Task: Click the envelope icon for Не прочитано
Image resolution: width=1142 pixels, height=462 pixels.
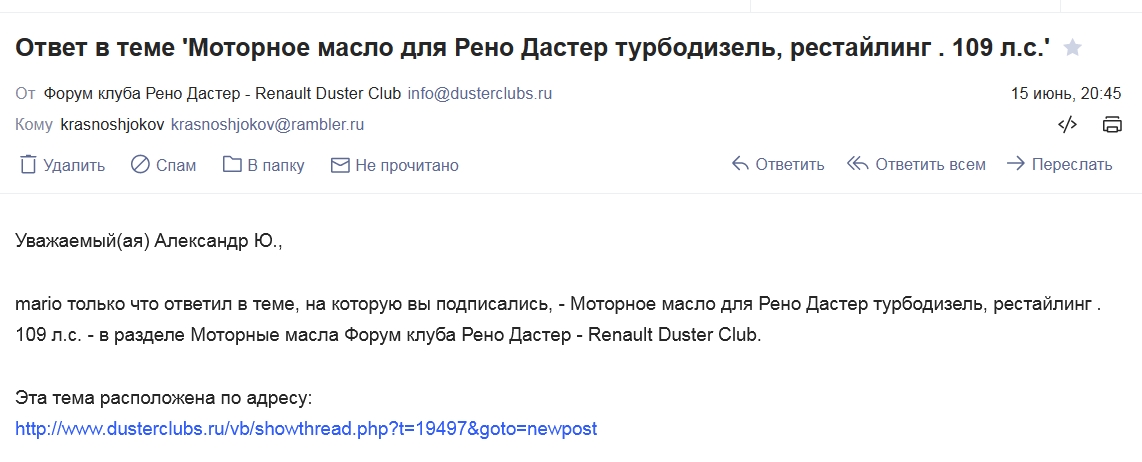Action: 339,165
